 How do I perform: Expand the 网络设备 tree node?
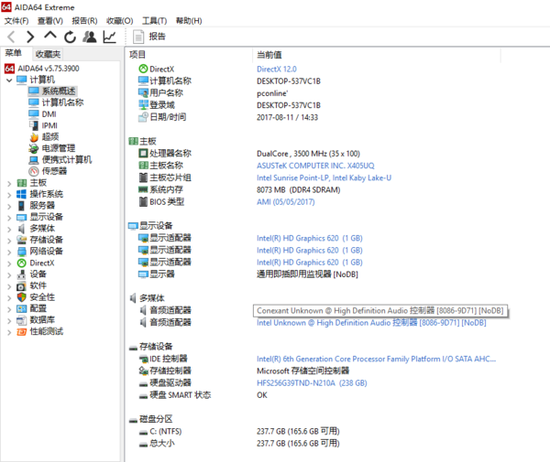click(x=9, y=252)
